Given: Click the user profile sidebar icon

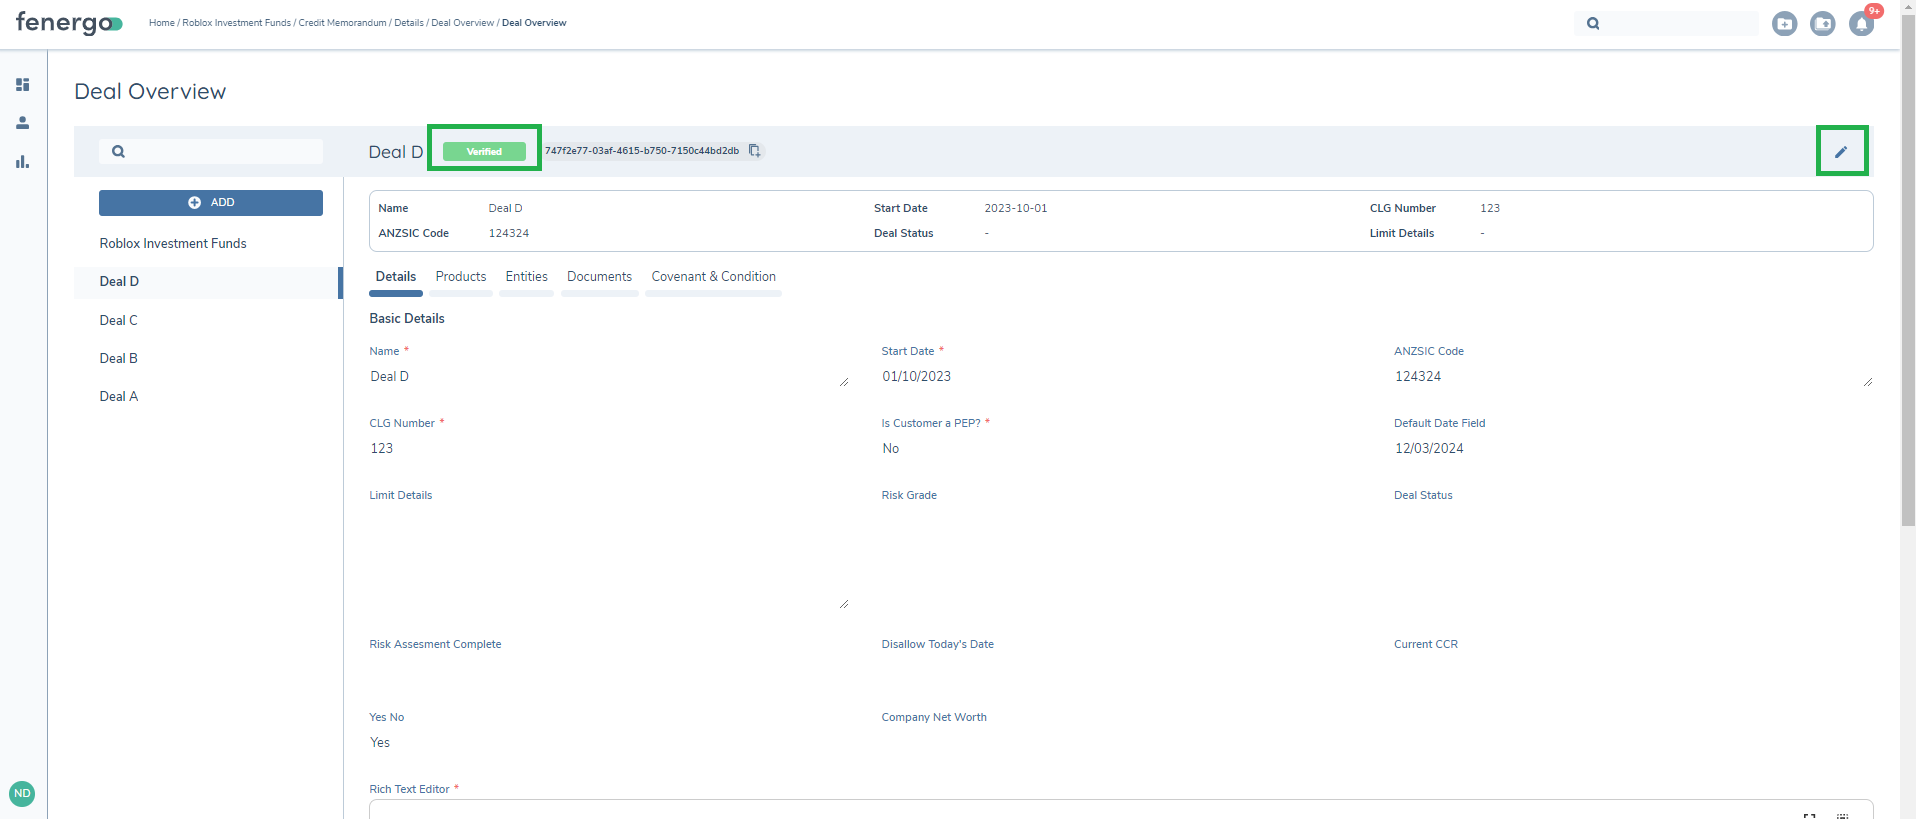Looking at the screenshot, I should coord(22,123).
